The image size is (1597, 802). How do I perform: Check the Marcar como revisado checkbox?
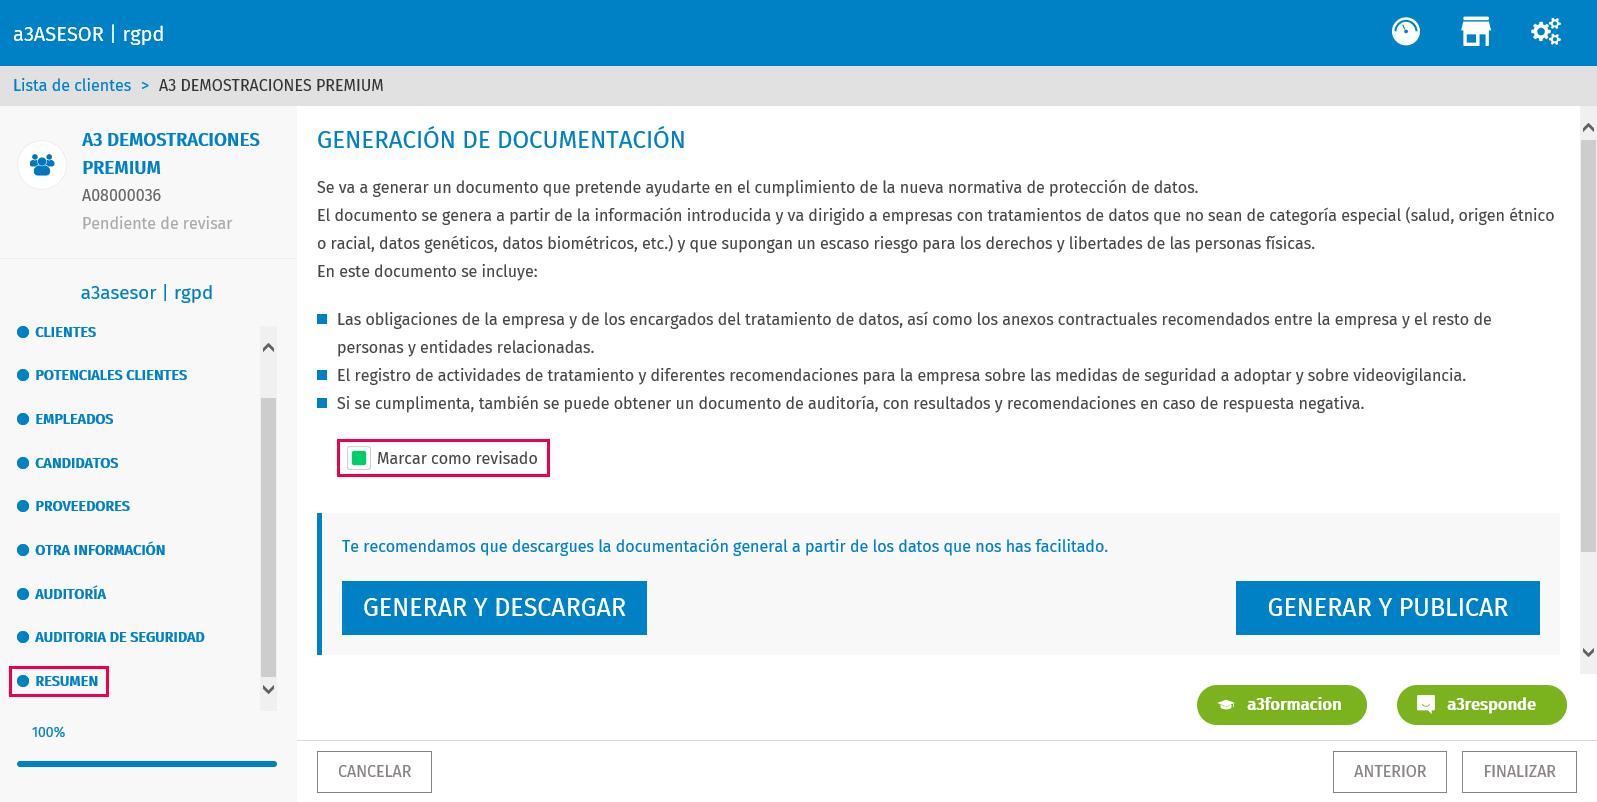pyautogui.click(x=359, y=458)
